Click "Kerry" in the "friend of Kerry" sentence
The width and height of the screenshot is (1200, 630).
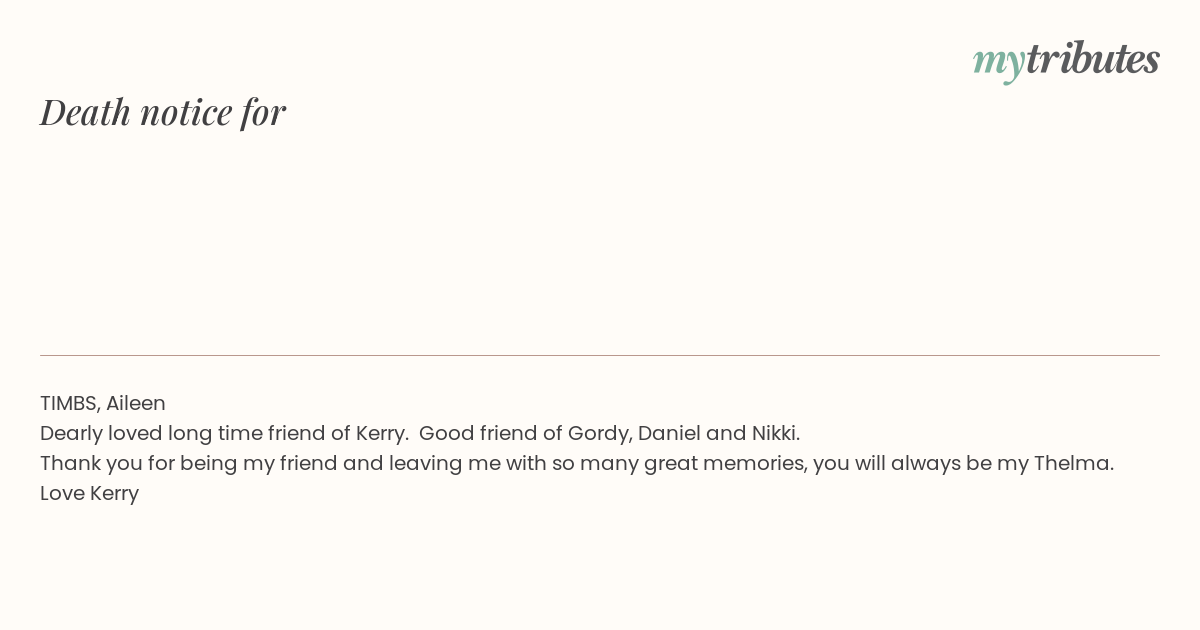coord(381,433)
